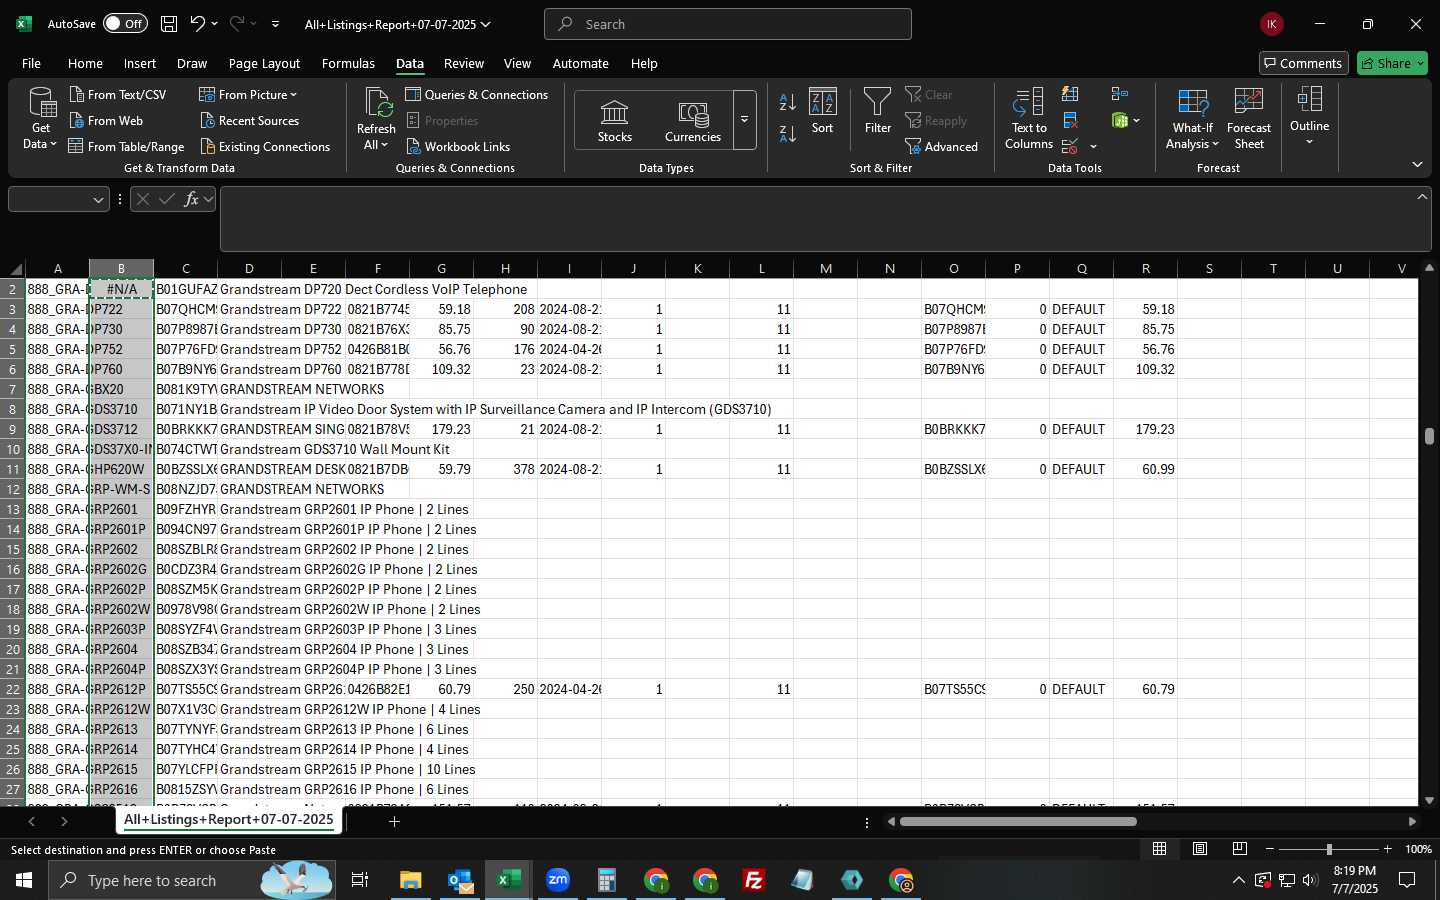Screen dimensions: 1440x900
Task: Open the File menu
Action: tap(31, 63)
